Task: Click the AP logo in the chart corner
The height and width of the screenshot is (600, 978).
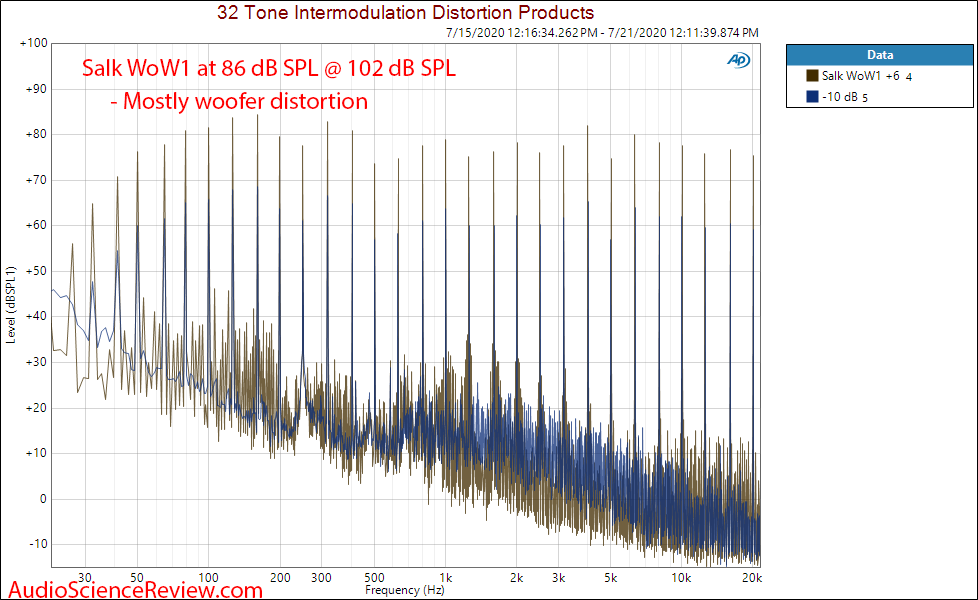Action: coord(738,60)
